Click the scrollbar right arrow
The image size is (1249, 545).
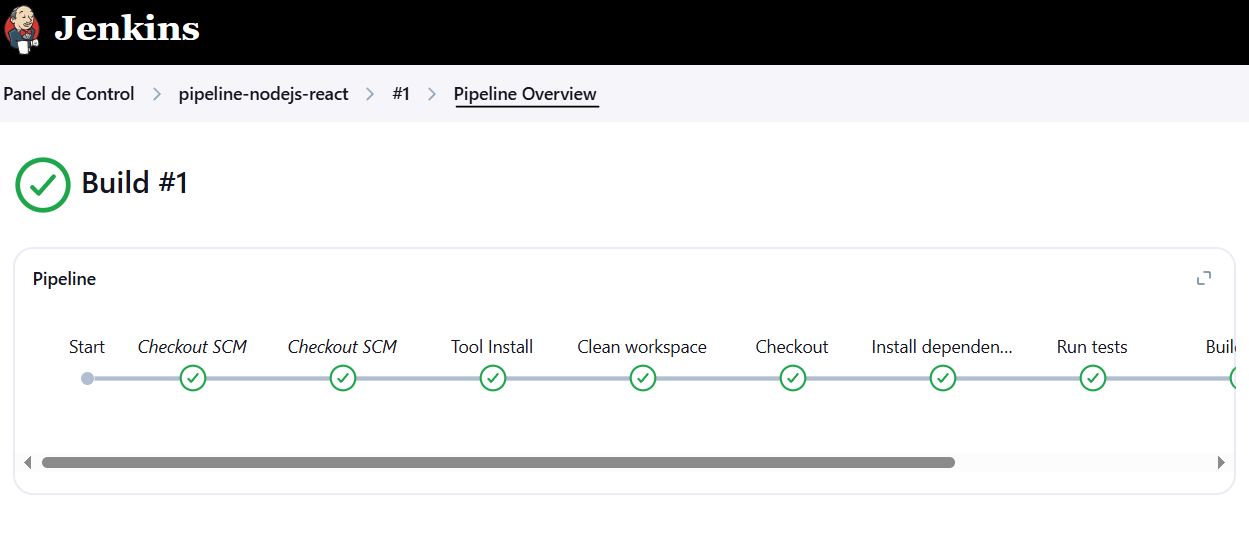coord(1221,462)
